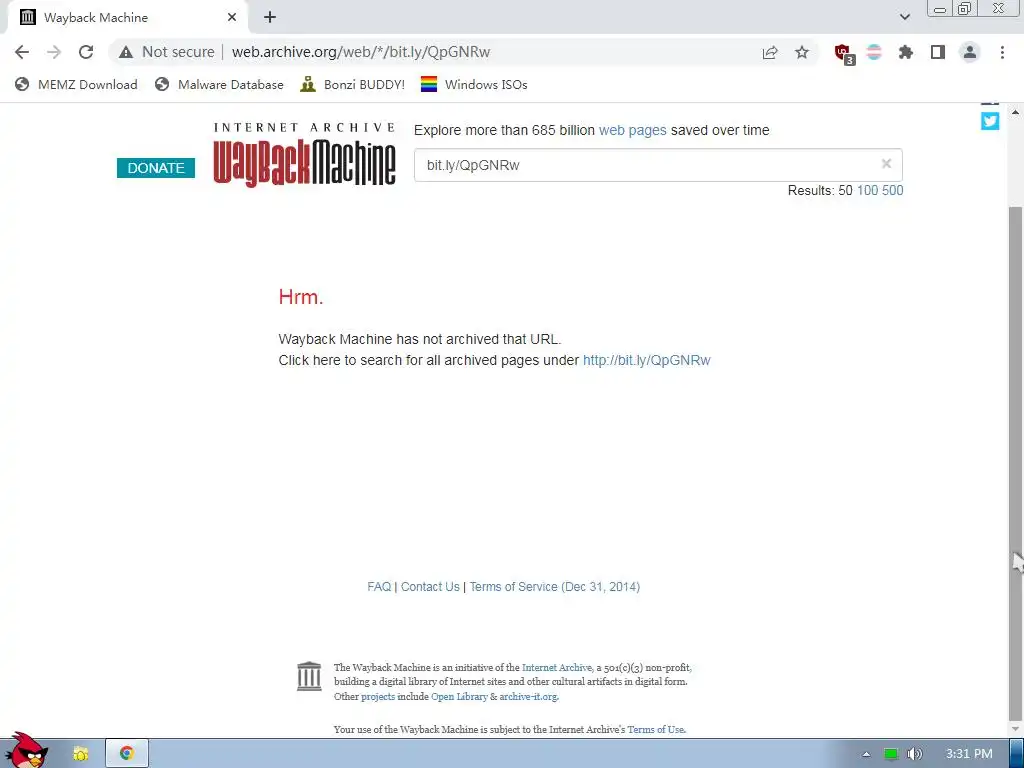Click the scrollbar down arrow

click(x=1015, y=729)
